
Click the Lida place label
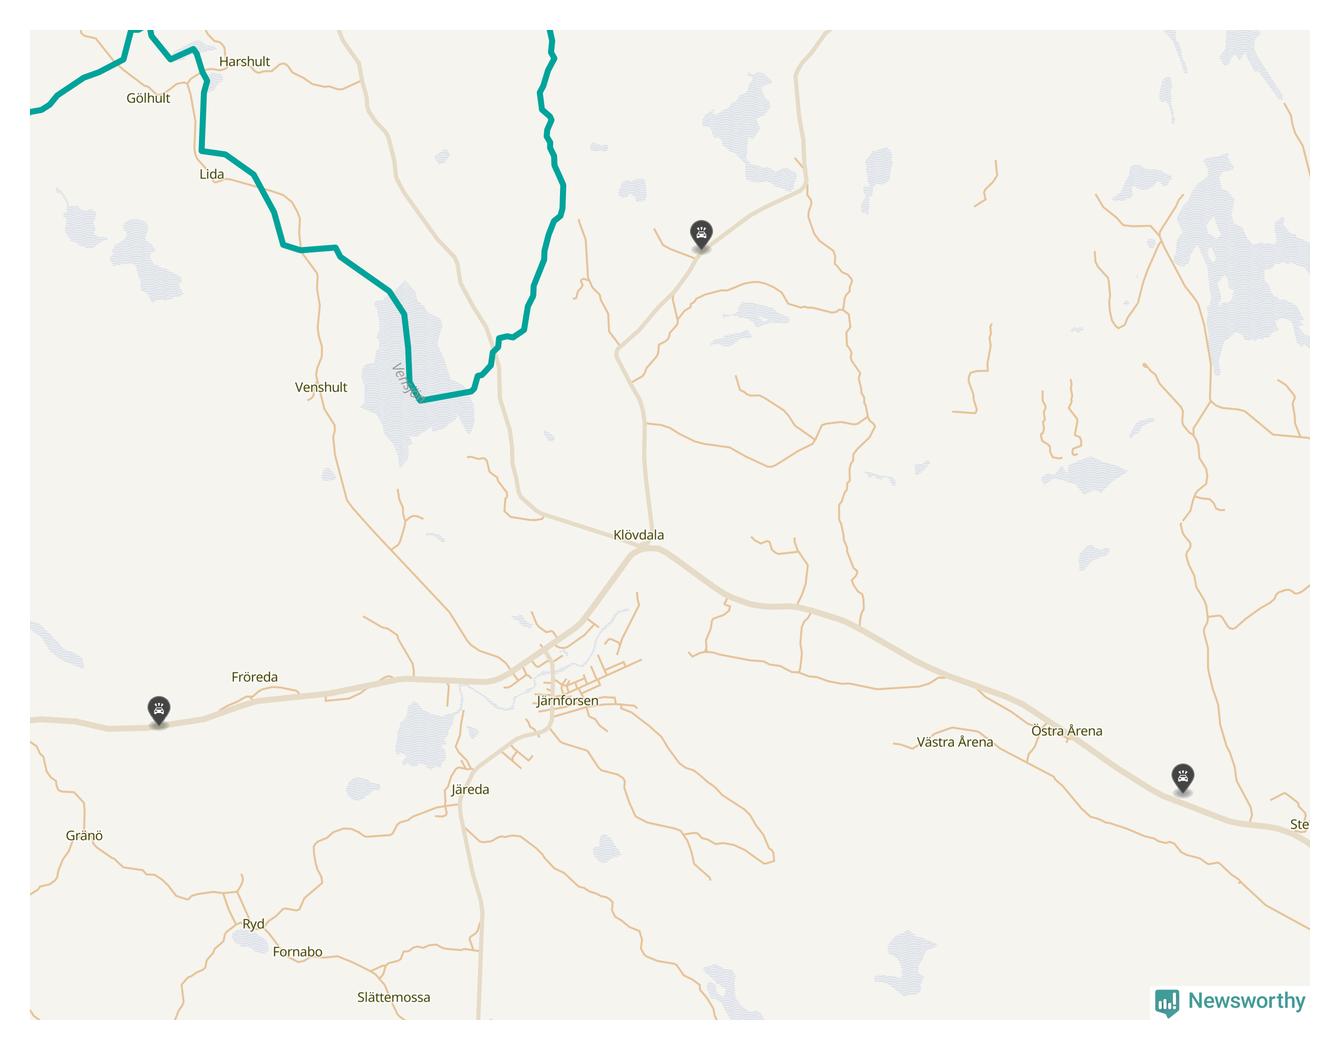[212, 174]
